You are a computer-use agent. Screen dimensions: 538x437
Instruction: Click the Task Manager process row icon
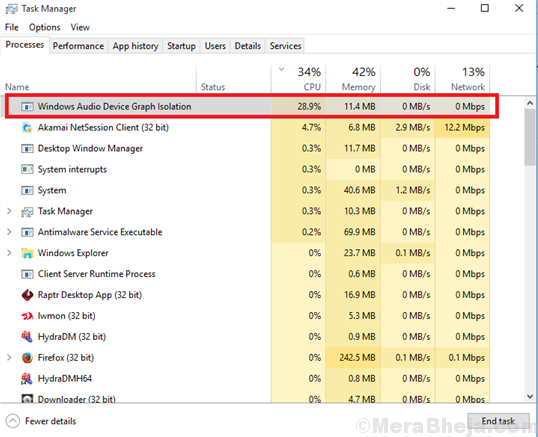tap(27, 212)
